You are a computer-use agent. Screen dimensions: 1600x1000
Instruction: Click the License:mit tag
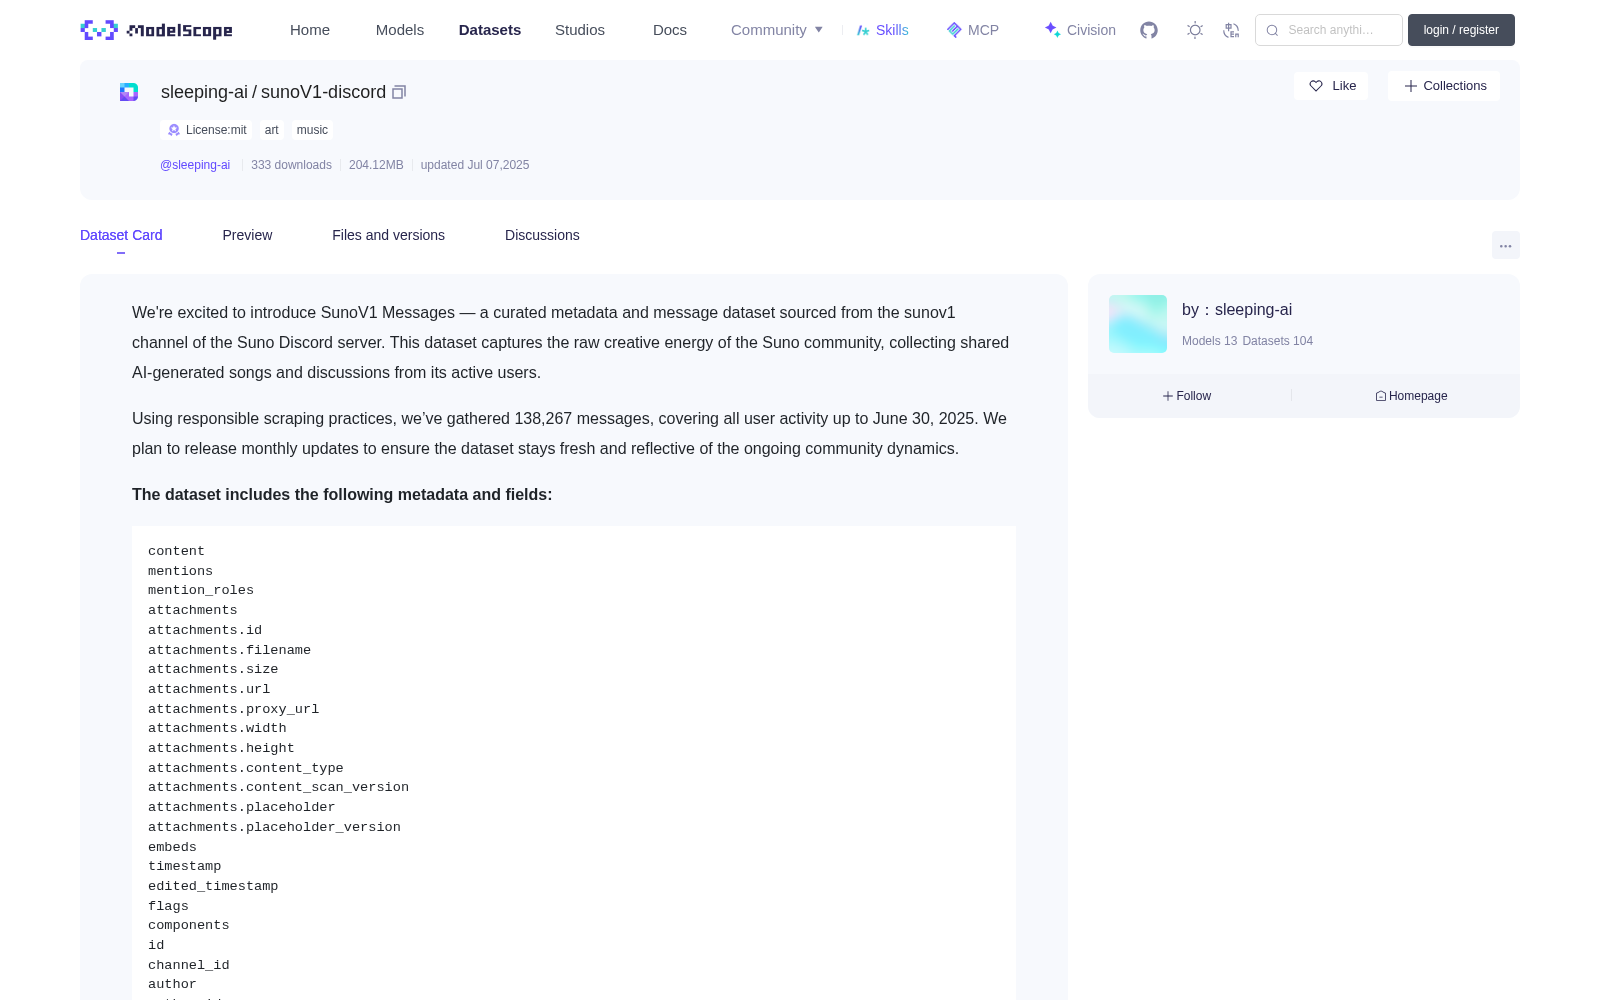pos(207,130)
